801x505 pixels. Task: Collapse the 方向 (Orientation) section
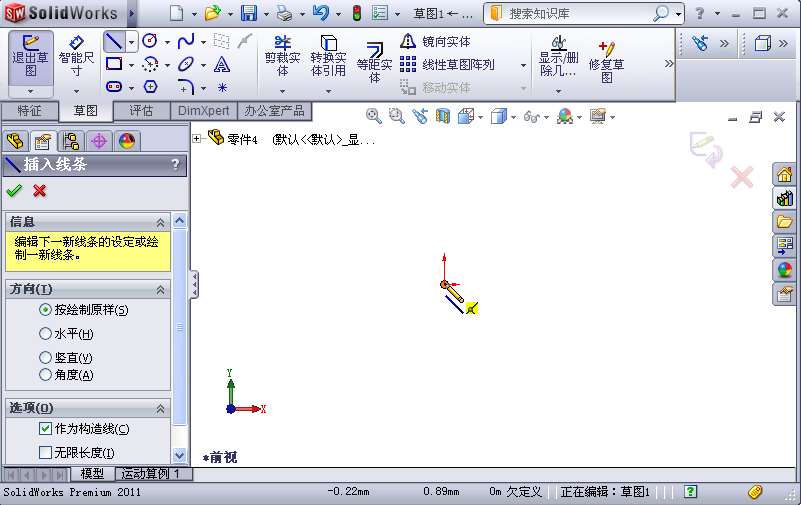point(160,290)
